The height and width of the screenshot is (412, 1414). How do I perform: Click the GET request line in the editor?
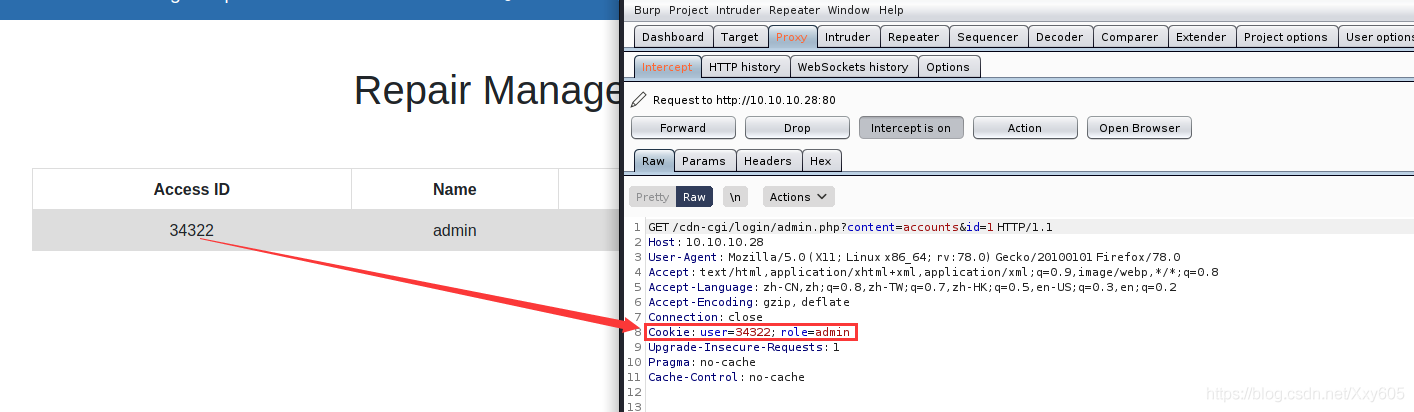(850, 227)
